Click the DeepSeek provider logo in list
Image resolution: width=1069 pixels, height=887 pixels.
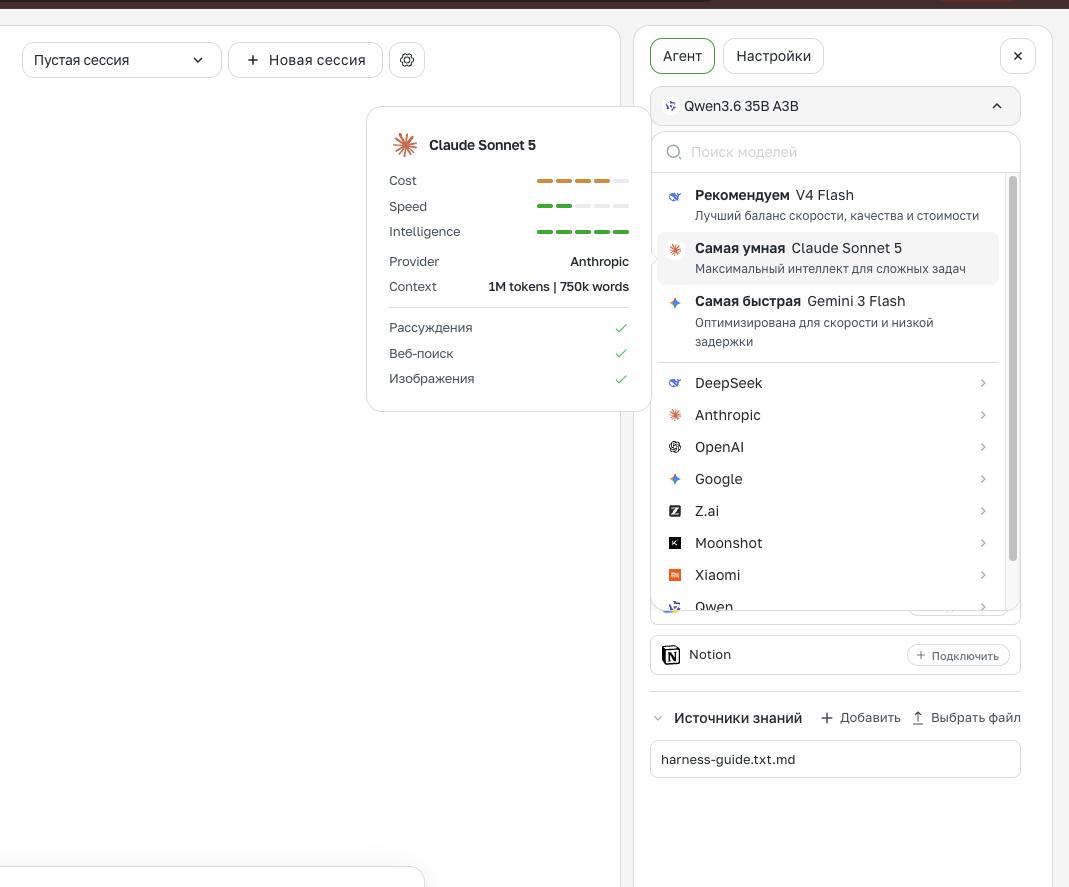[x=675, y=383]
